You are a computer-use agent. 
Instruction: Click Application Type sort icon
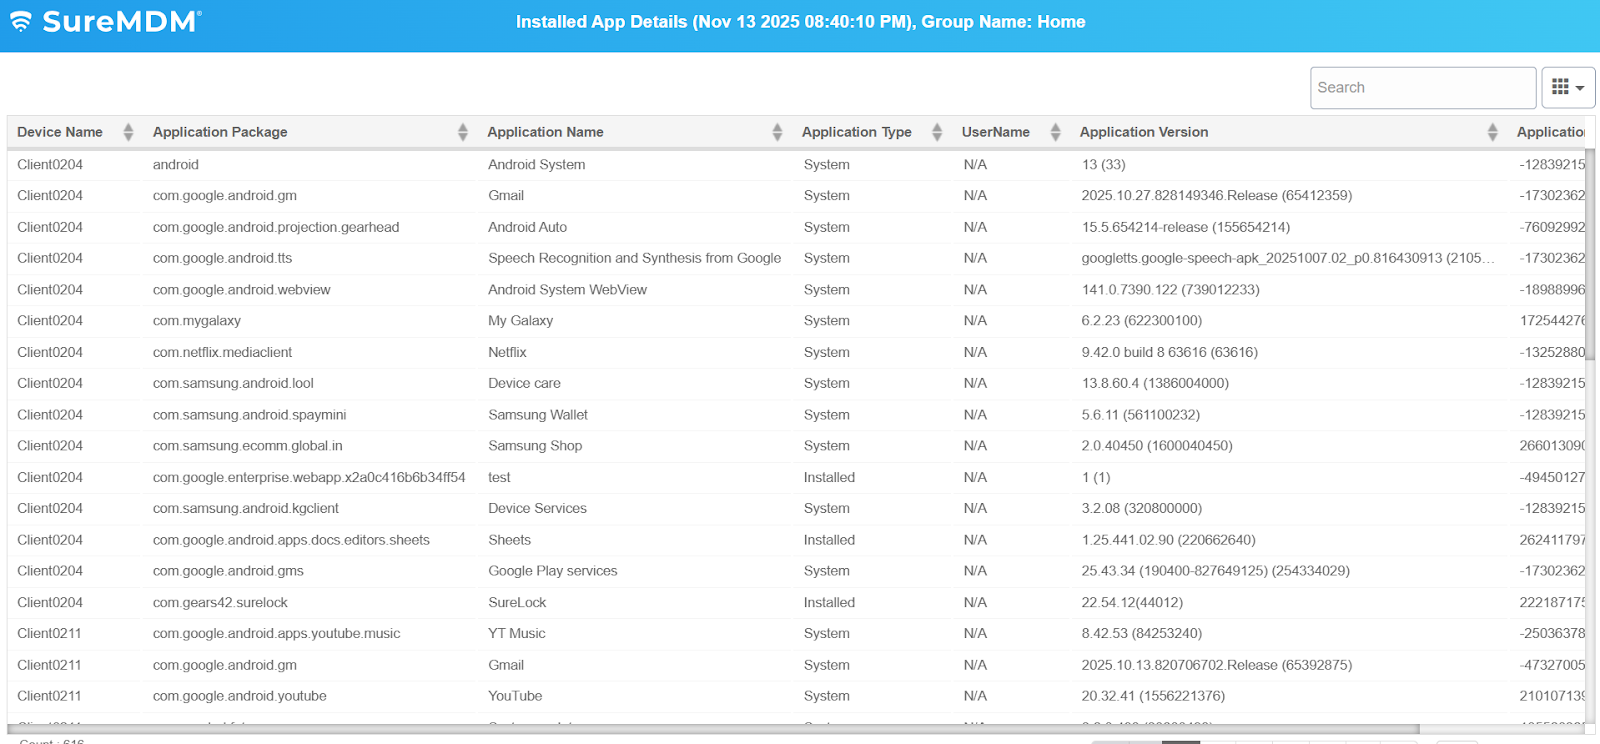[937, 132]
